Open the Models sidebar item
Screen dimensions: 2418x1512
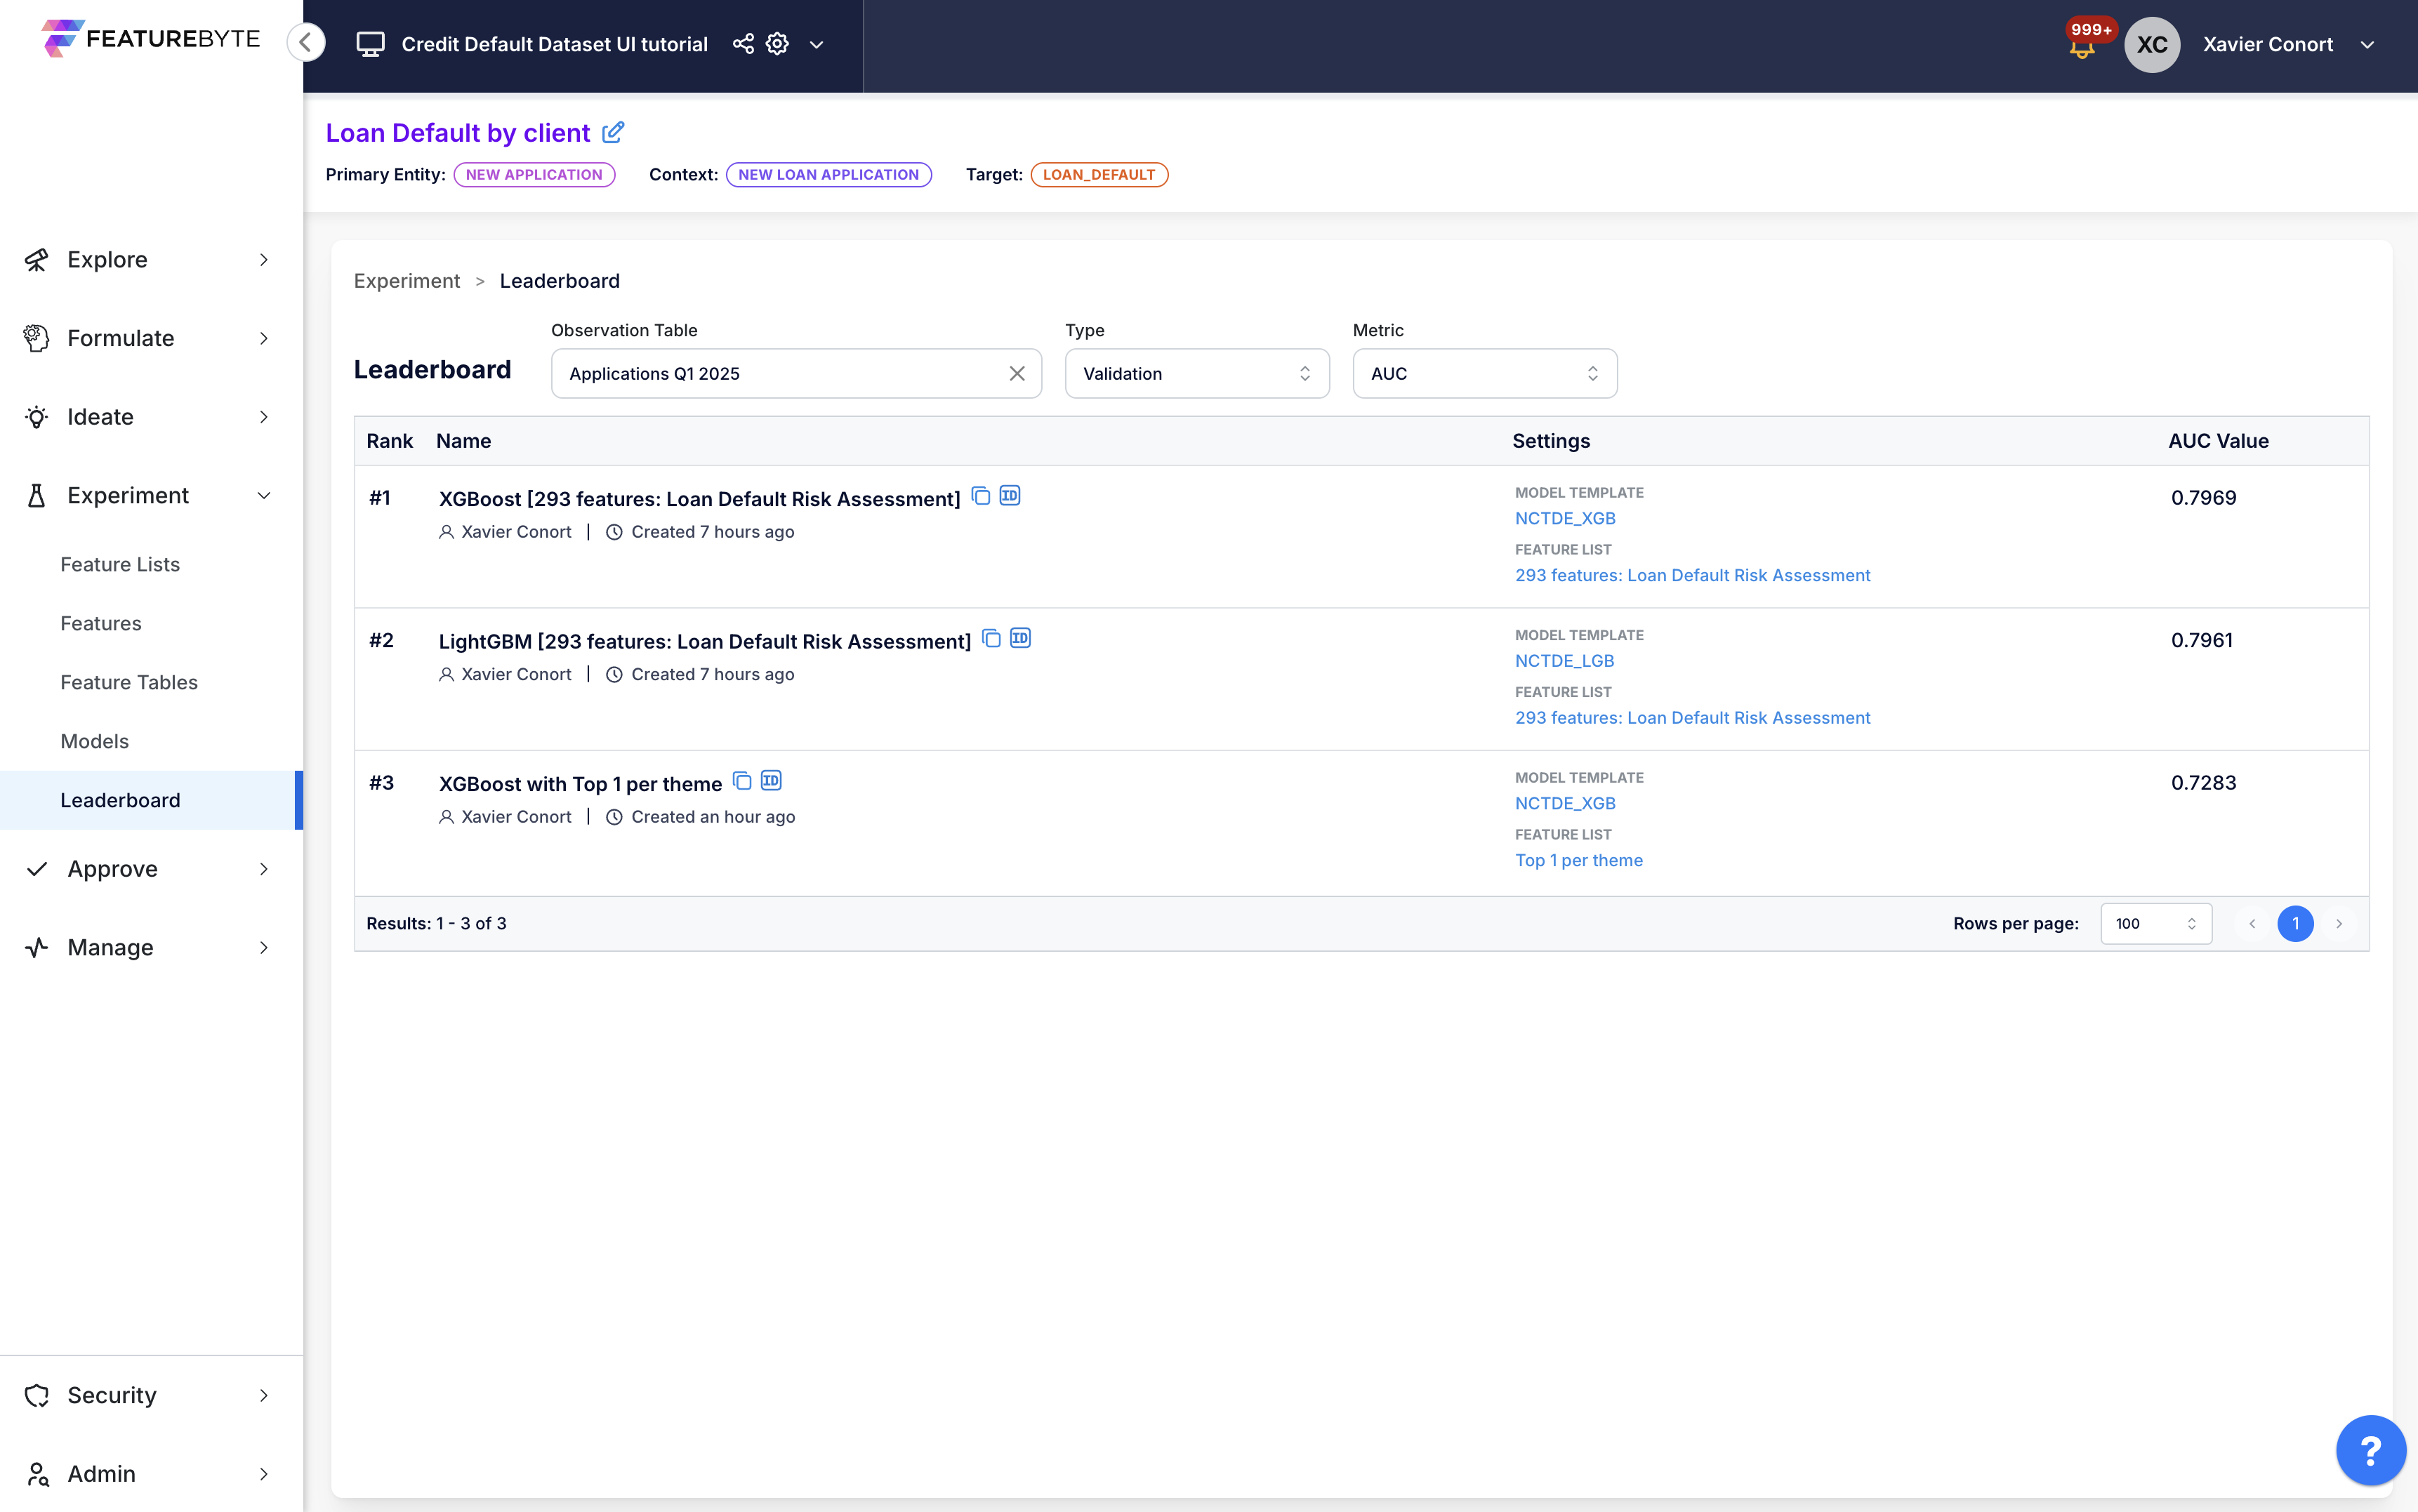pyautogui.click(x=95, y=741)
